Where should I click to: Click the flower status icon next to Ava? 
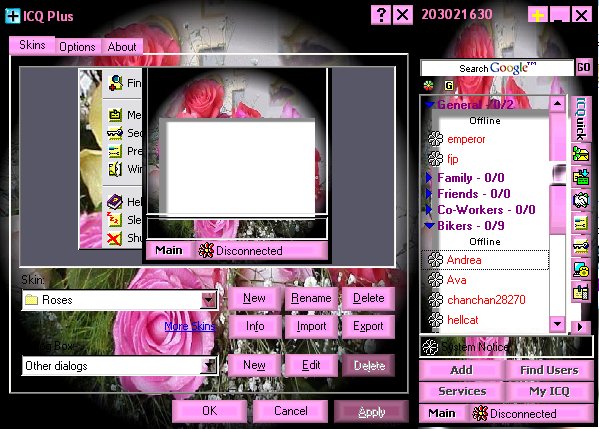click(x=435, y=280)
